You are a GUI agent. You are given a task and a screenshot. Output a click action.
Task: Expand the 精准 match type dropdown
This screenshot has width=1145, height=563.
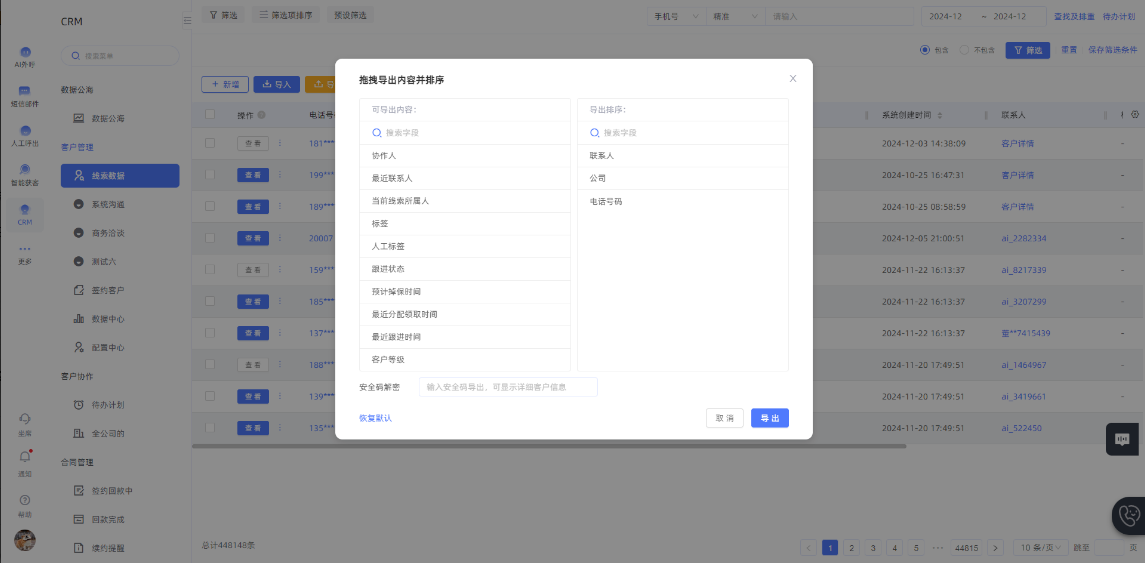[734, 16]
